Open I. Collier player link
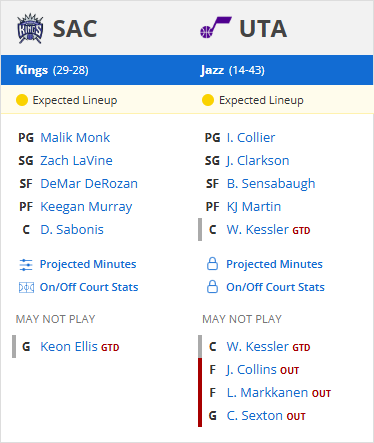Image resolution: width=374 pixels, height=443 pixels. pos(251,137)
